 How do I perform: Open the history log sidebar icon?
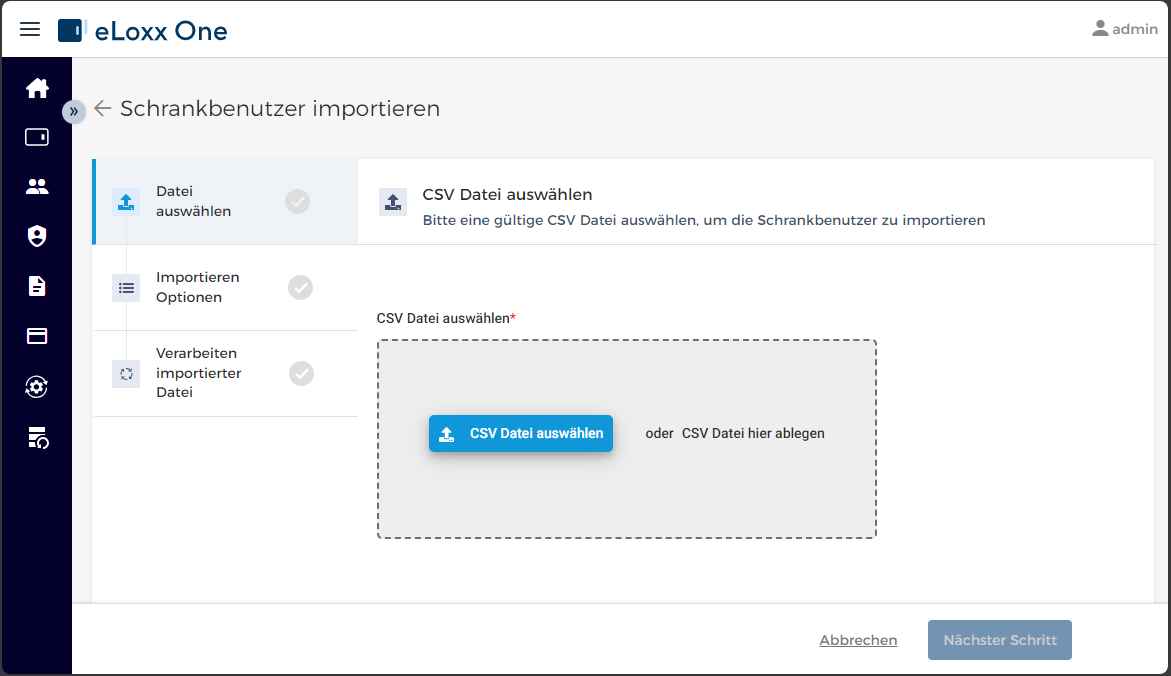point(37,438)
